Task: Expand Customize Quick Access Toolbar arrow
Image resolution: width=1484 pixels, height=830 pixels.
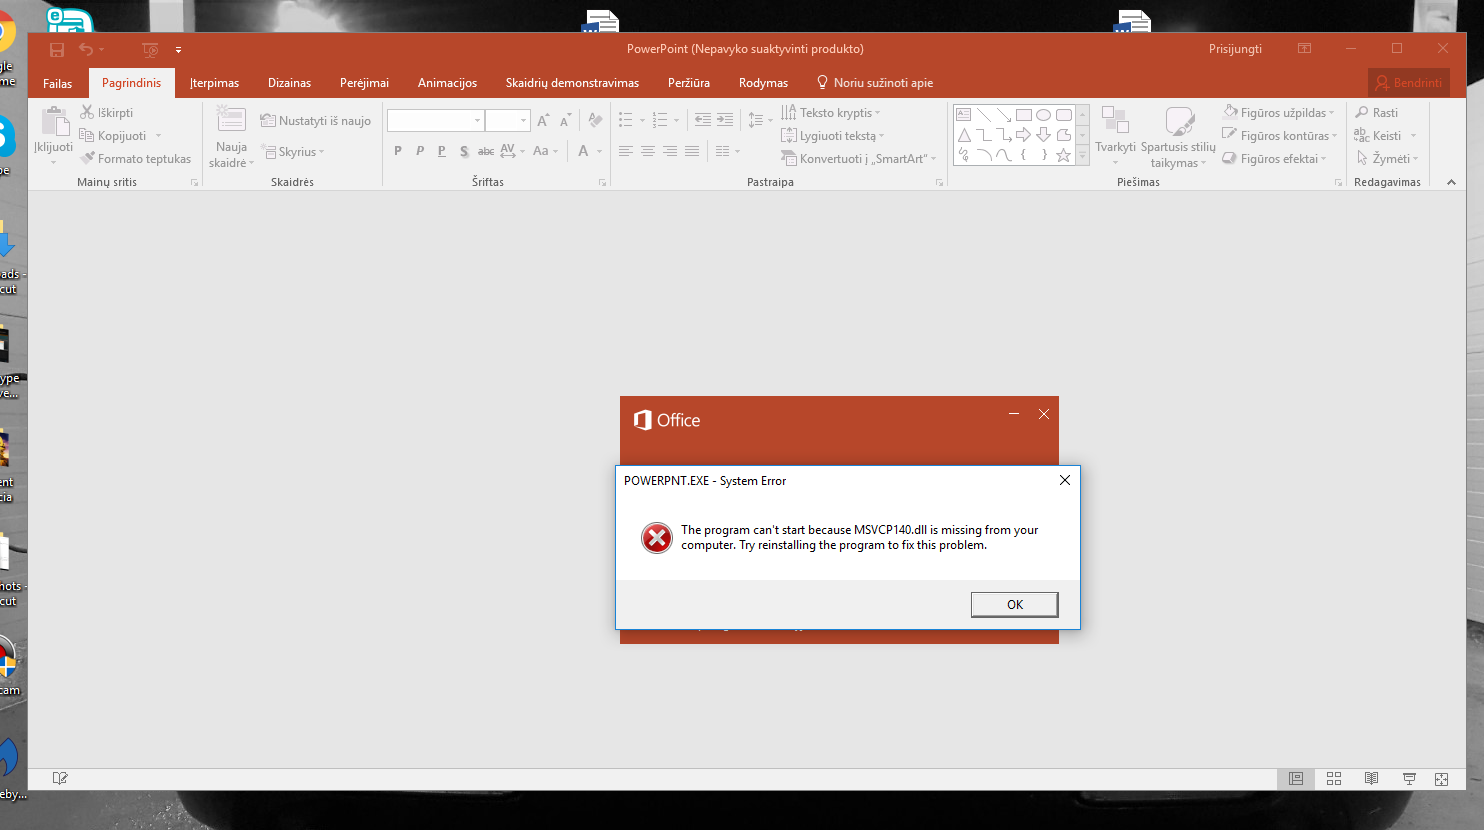Action: pyautogui.click(x=178, y=49)
